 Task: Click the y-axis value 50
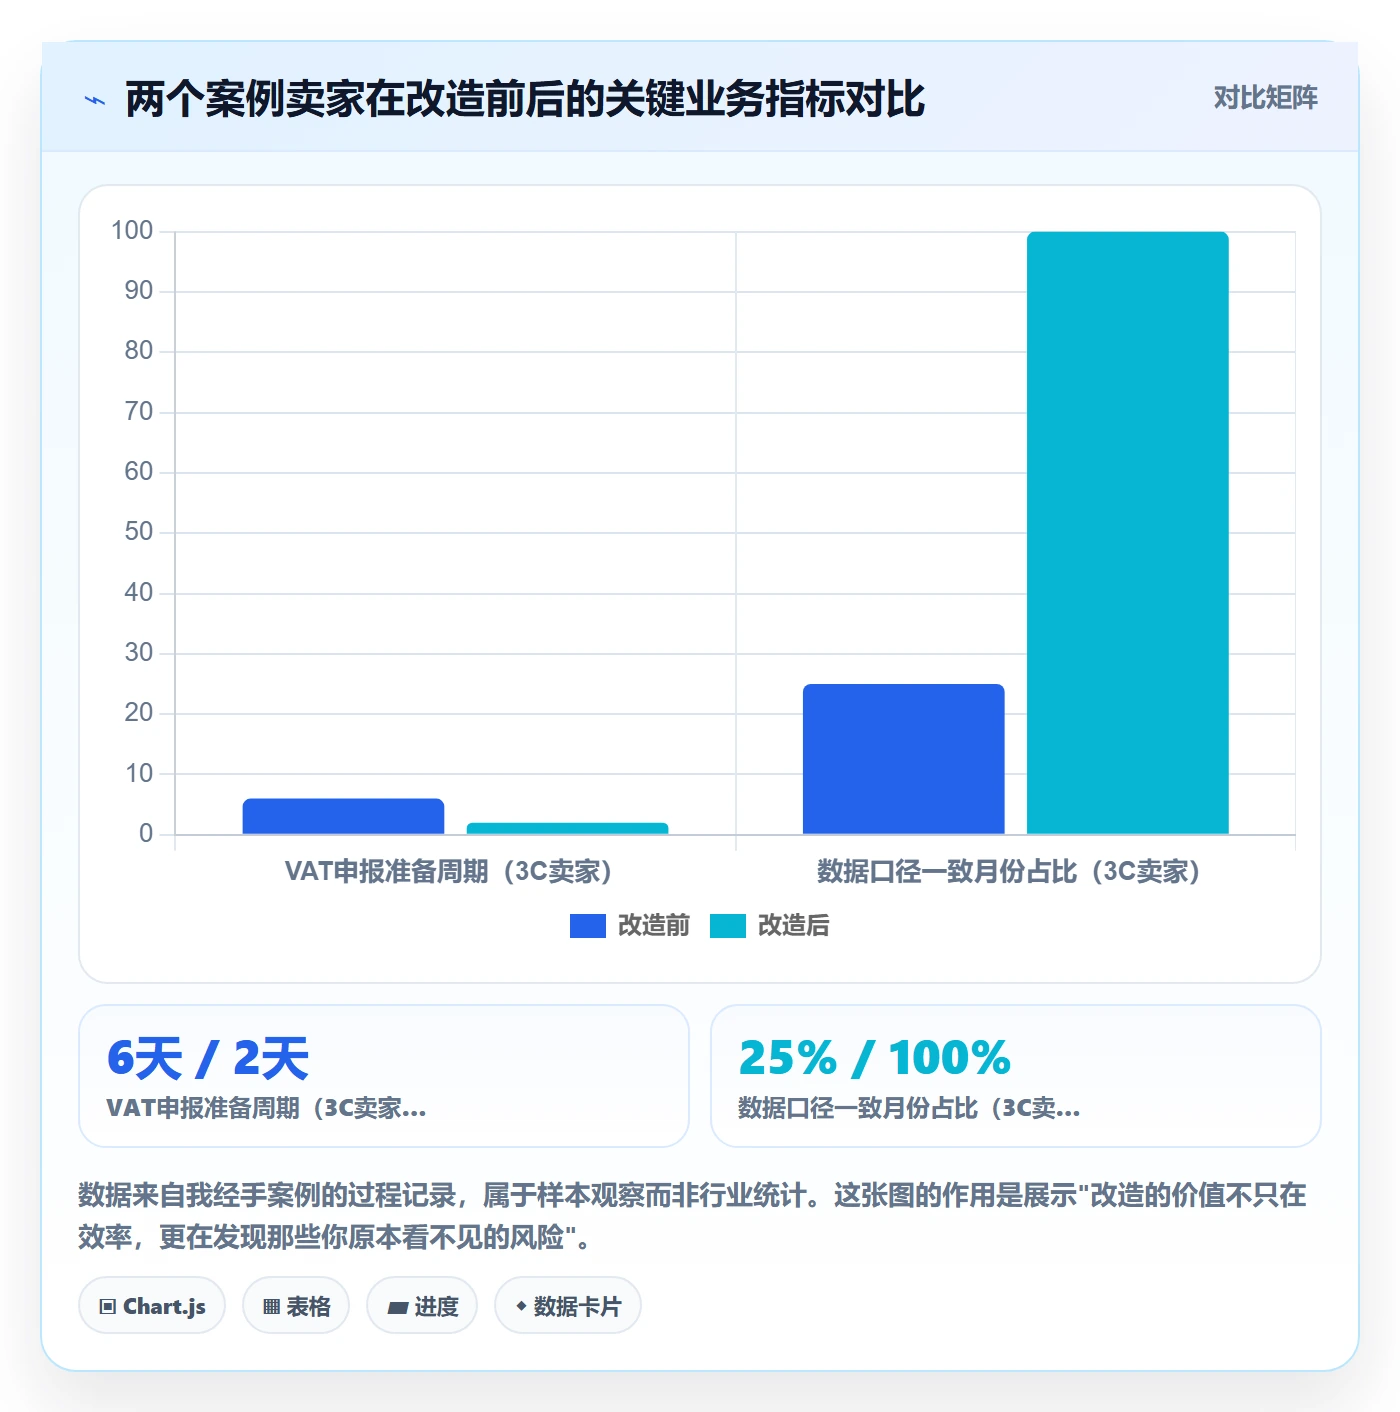[x=138, y=532]
